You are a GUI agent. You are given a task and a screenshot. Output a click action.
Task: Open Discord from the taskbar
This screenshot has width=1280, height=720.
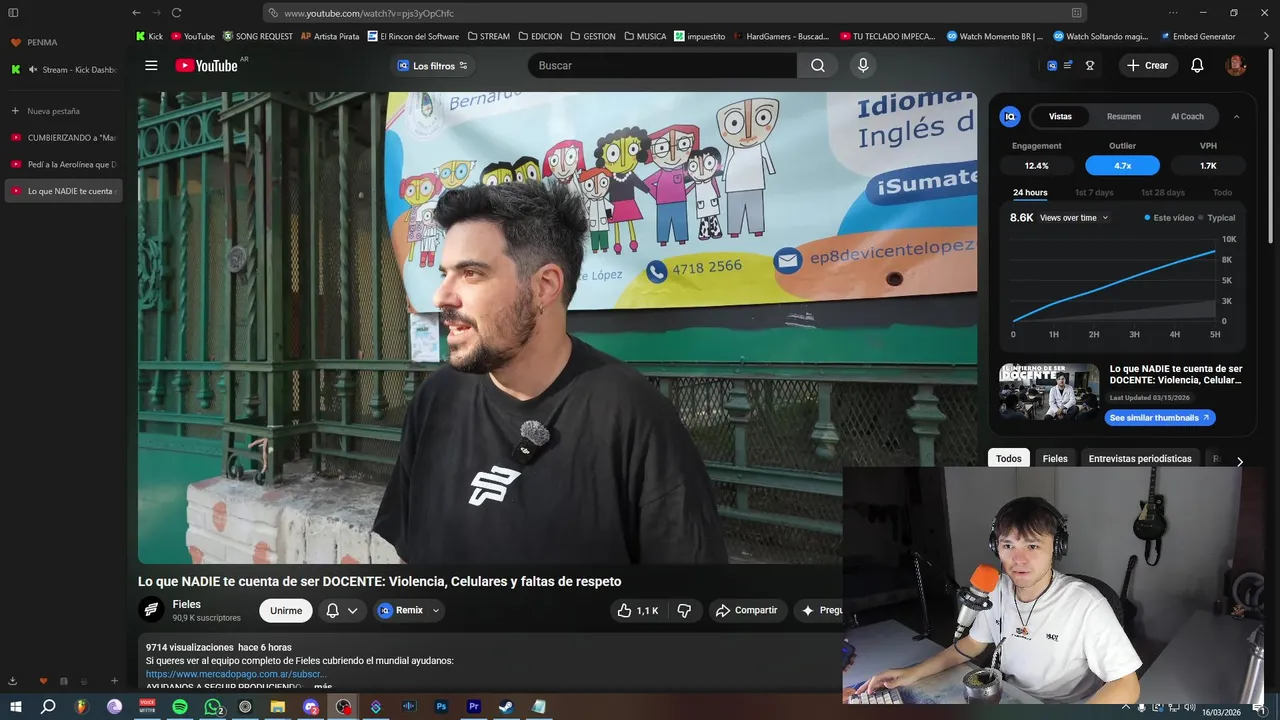[311, 707]
